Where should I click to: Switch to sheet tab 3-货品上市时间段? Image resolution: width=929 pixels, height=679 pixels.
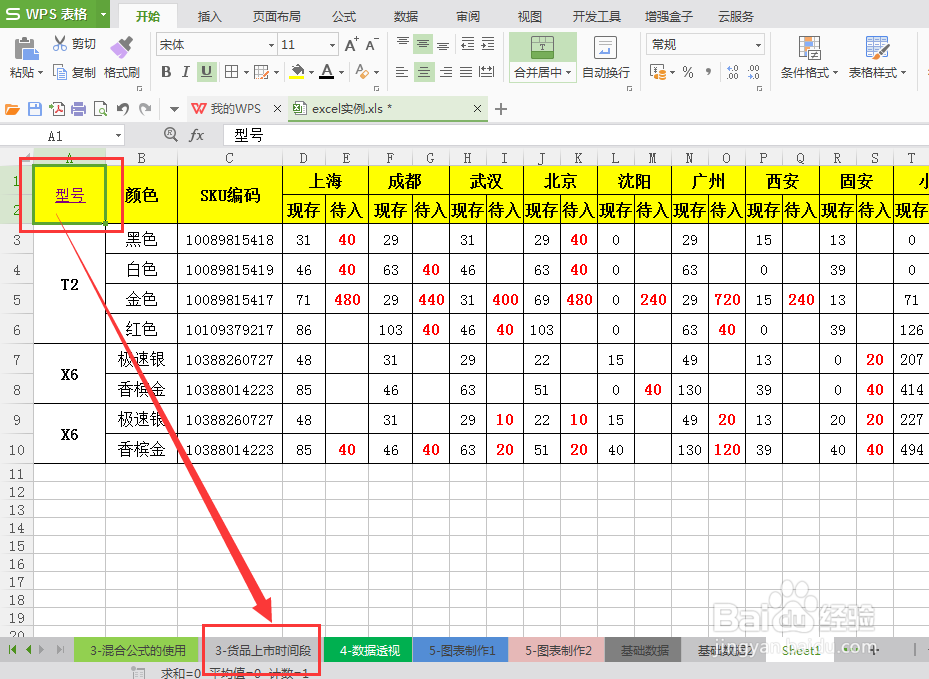point(263,651)
